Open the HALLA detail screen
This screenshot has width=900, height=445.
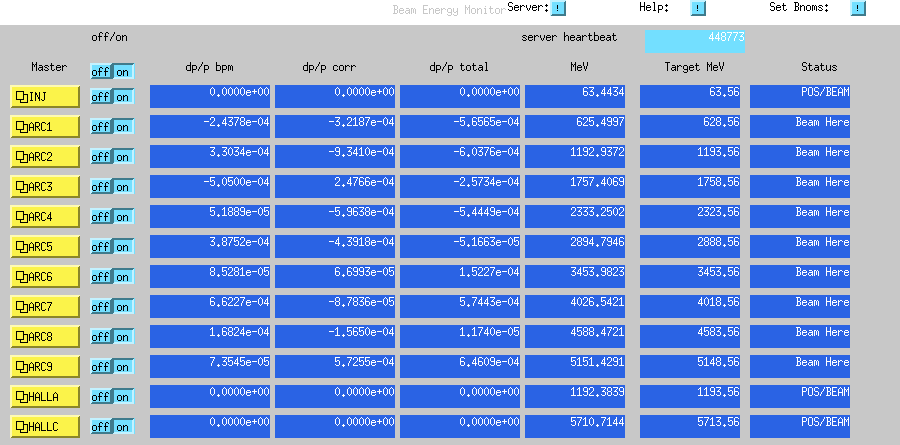pos(45,396)
